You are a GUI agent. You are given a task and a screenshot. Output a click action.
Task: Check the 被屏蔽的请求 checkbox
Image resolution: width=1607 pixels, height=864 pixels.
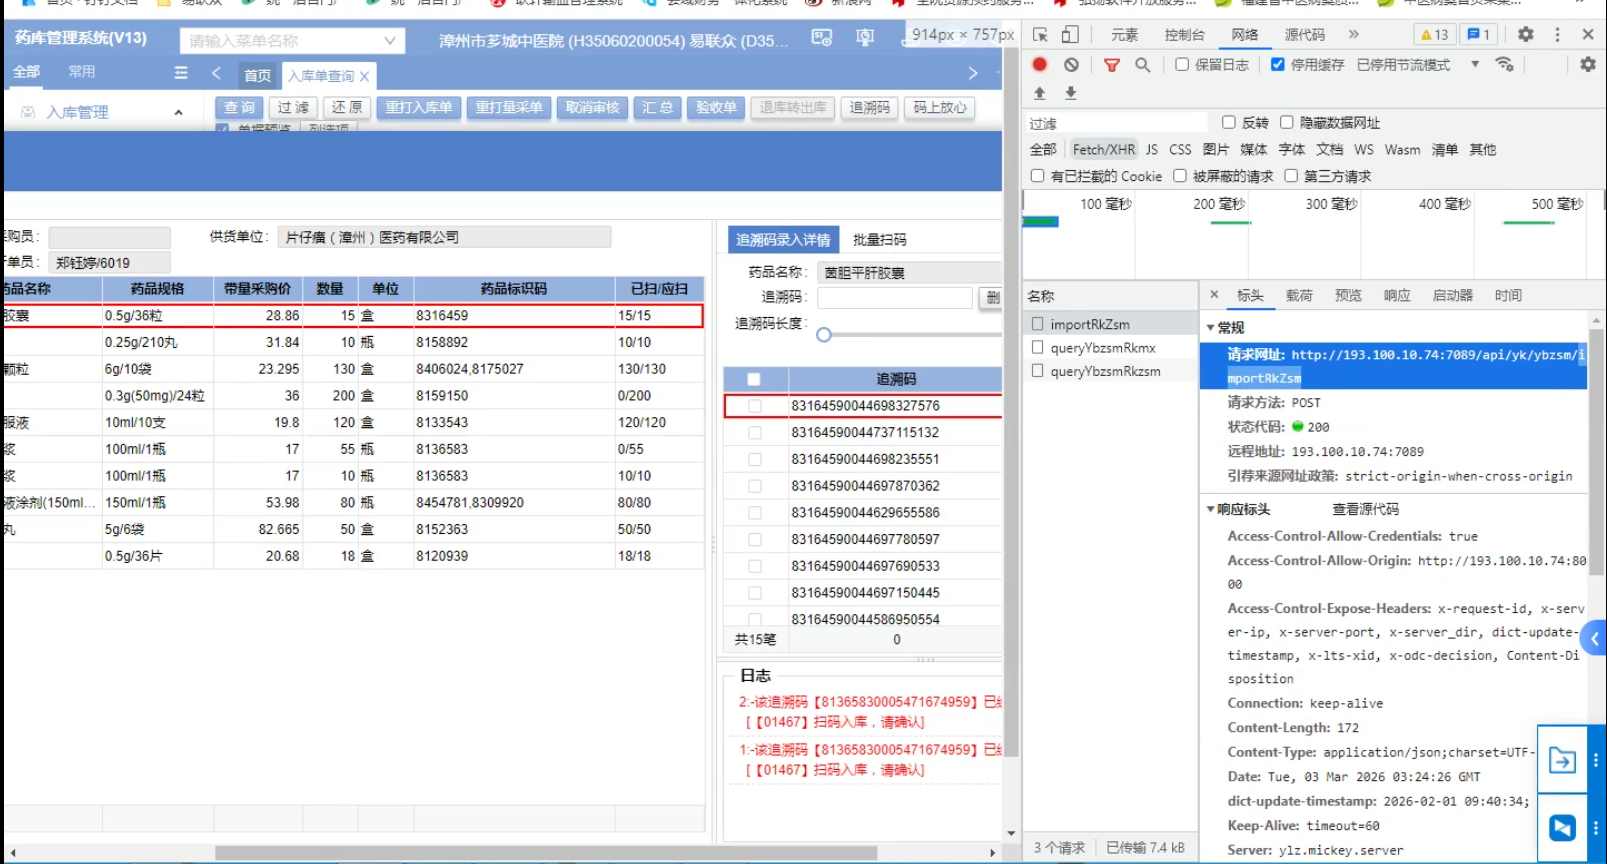point(1180,176)
